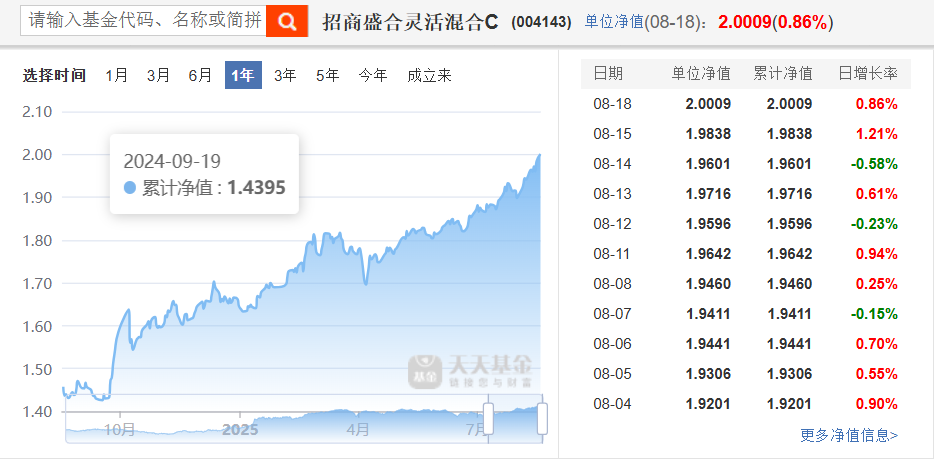Click the header net value 2.0009(0.86%)
This screenshot has width=934, height=462.
(x=776, y=22)
